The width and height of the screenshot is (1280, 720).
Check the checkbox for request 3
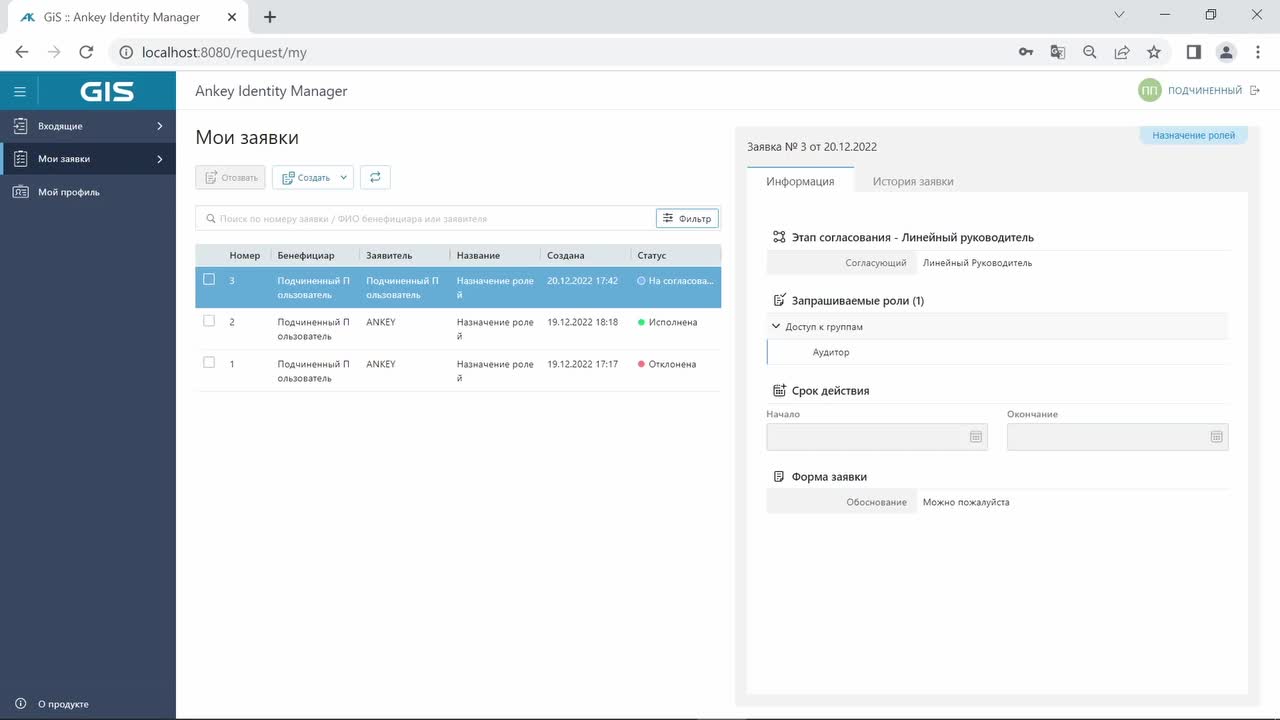pyautogui.click(x=209, y=280)
